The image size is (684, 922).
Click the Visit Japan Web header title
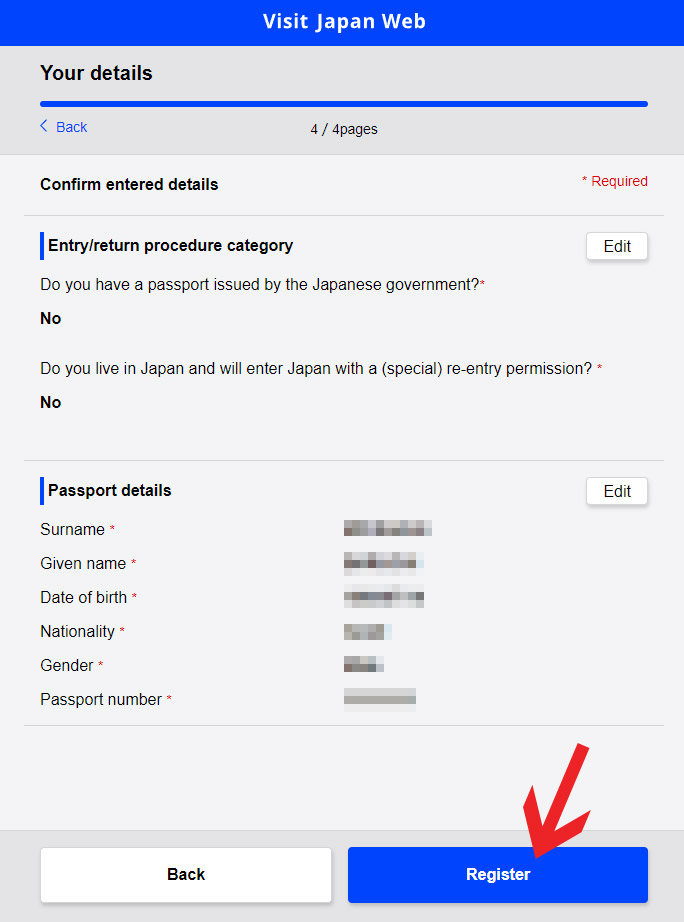tap(344, 22)
